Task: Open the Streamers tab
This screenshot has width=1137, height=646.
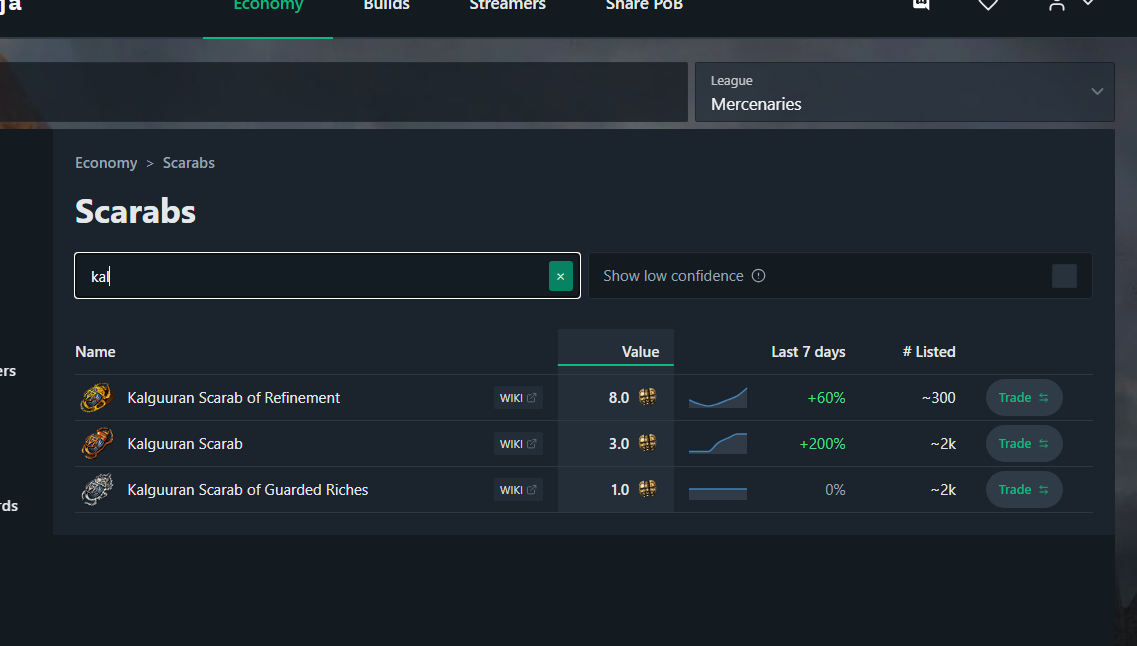Action: point(507,6)
